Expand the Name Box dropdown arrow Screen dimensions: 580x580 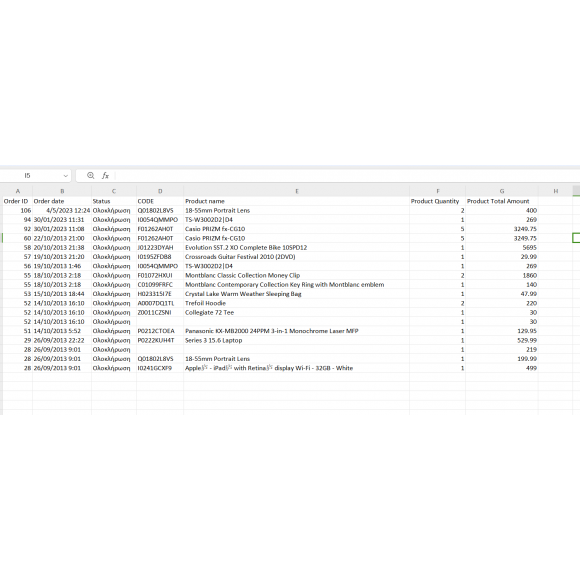coord(65,176)
